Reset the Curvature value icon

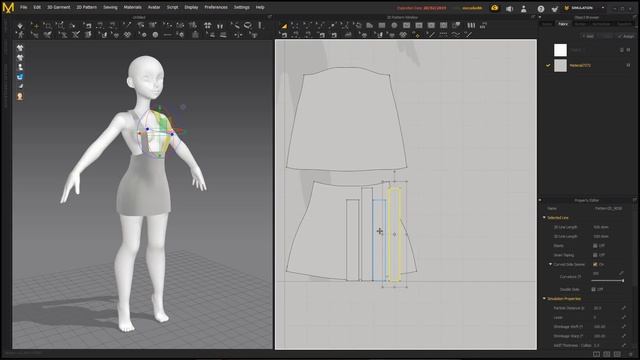coord(621,273)
